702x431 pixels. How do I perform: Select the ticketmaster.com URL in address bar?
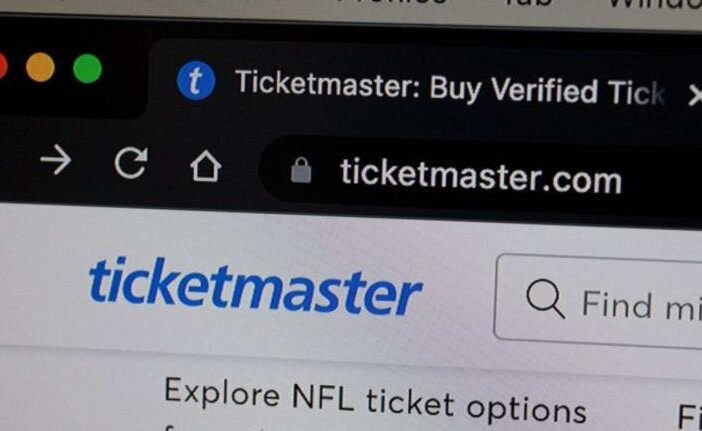tap(481, 177)
